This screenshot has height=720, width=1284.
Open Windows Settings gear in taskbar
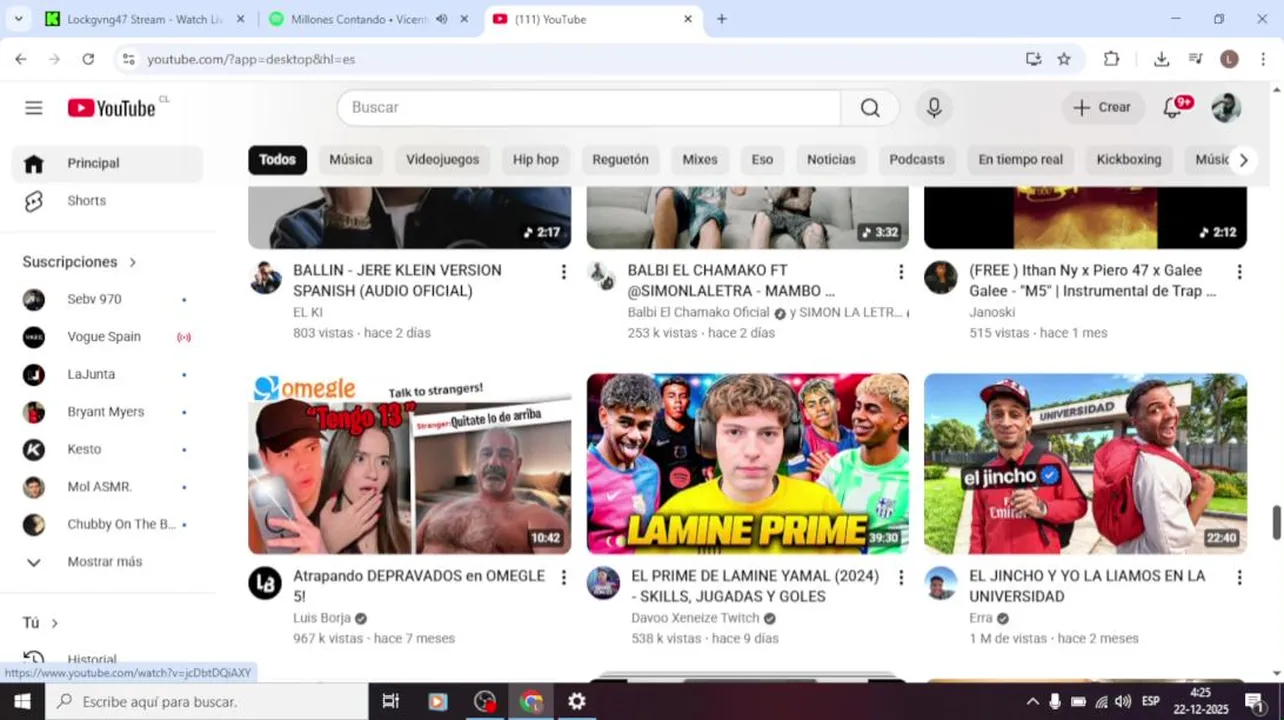click(x=577, y=702)
